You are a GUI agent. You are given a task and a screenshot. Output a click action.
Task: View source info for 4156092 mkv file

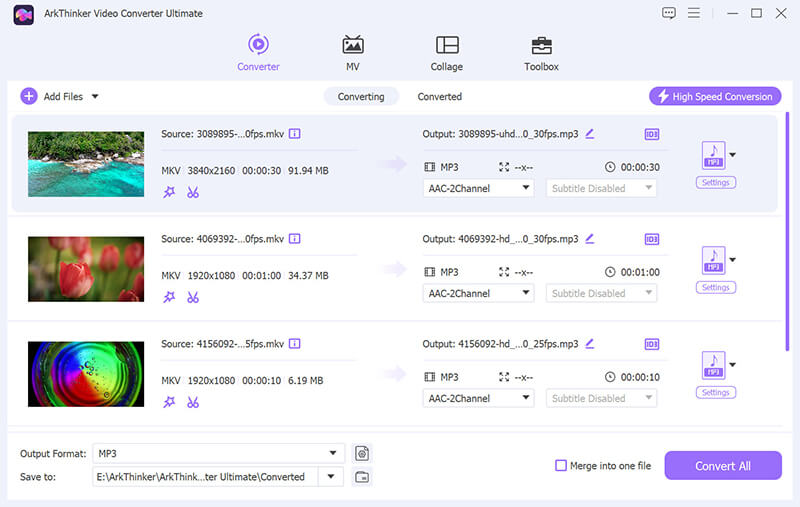(294, 344)
